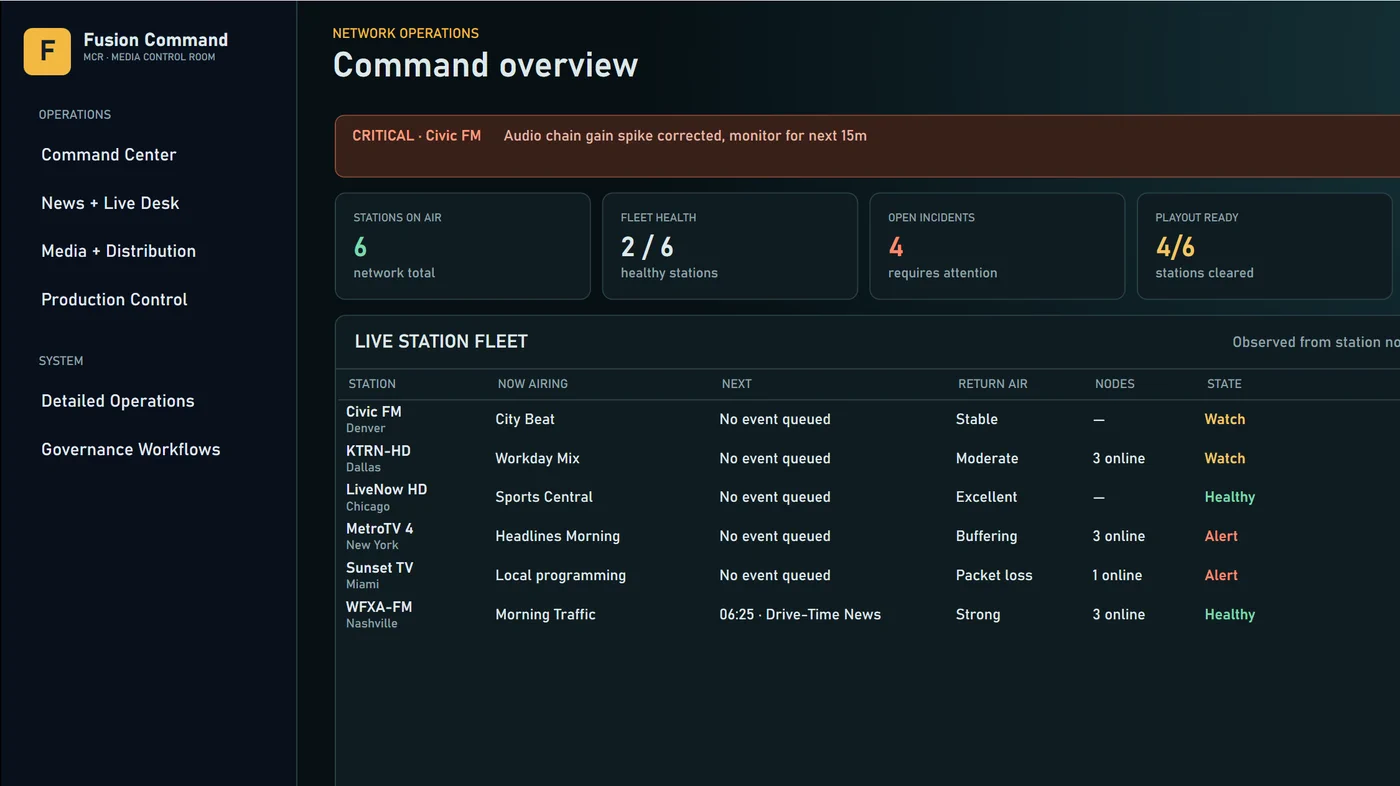Click the Packet loss return air value
Viewport: 1400px width, 786px height.
[x=994, y=575]
